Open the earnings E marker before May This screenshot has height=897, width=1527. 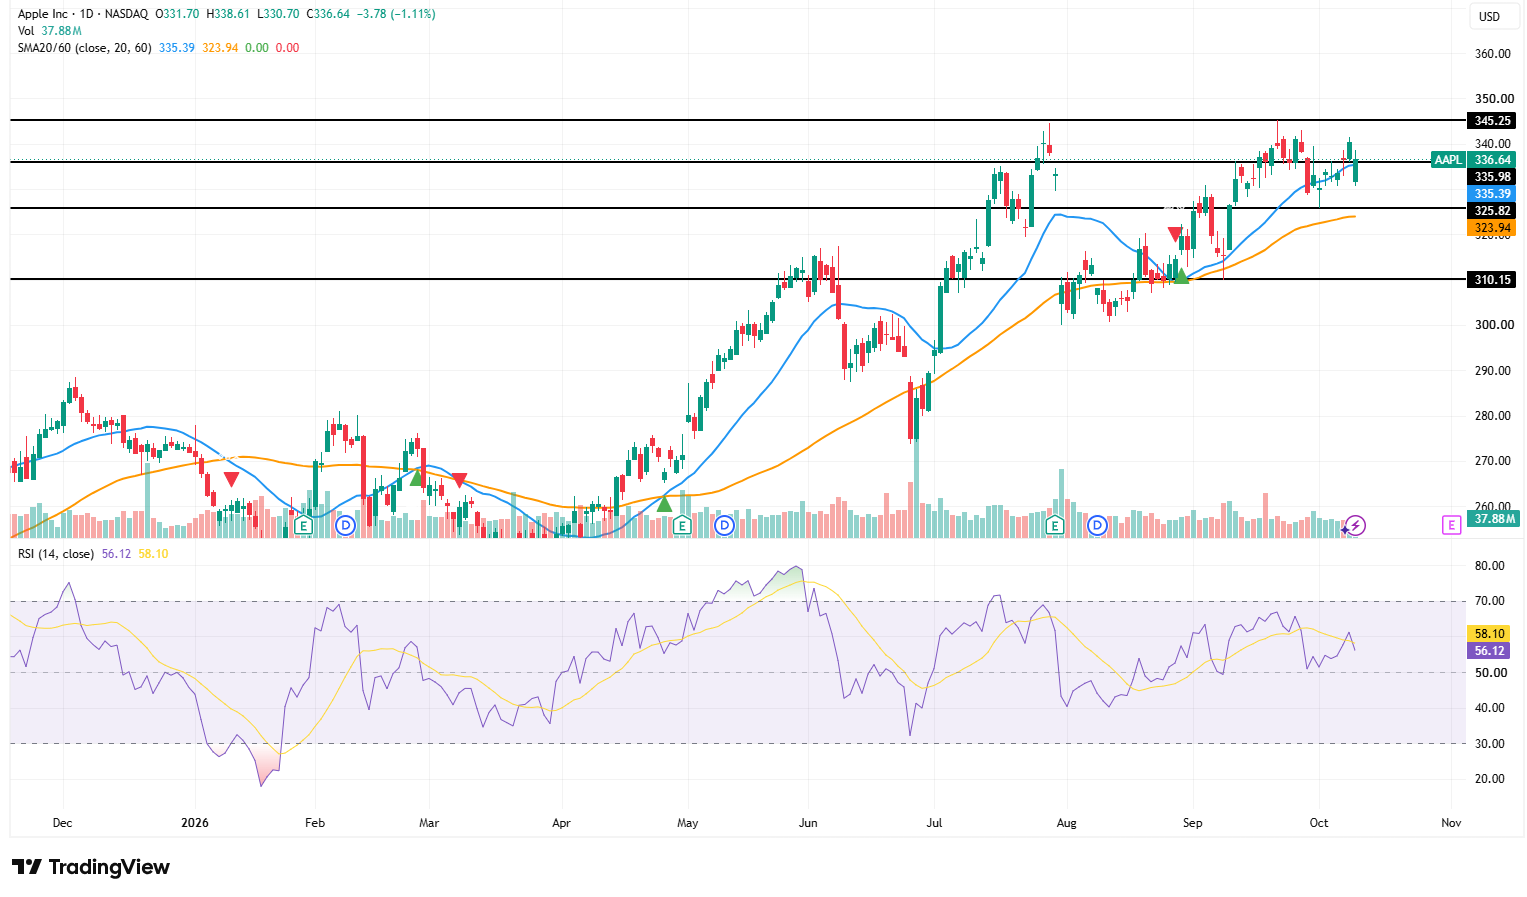pos(682,525)
